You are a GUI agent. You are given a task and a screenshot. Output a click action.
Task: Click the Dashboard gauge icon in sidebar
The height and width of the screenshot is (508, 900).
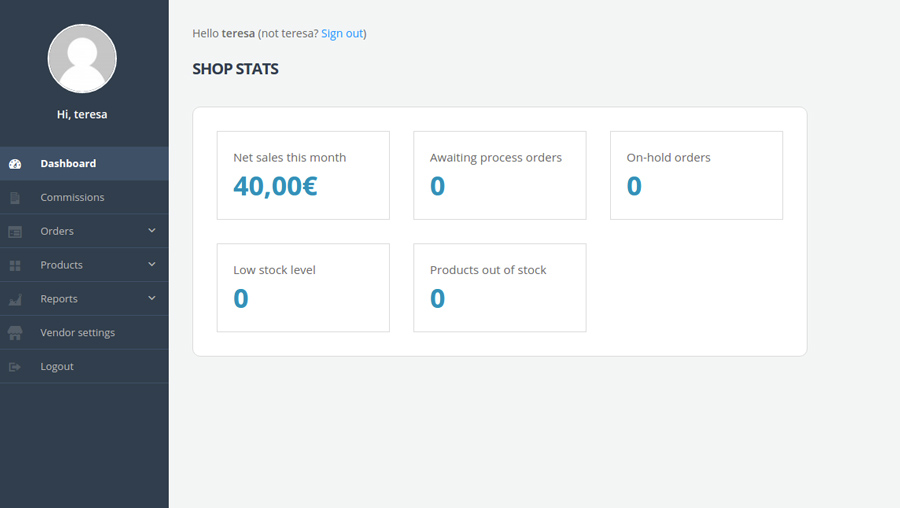pyautogui.click(x=15, y=164)
